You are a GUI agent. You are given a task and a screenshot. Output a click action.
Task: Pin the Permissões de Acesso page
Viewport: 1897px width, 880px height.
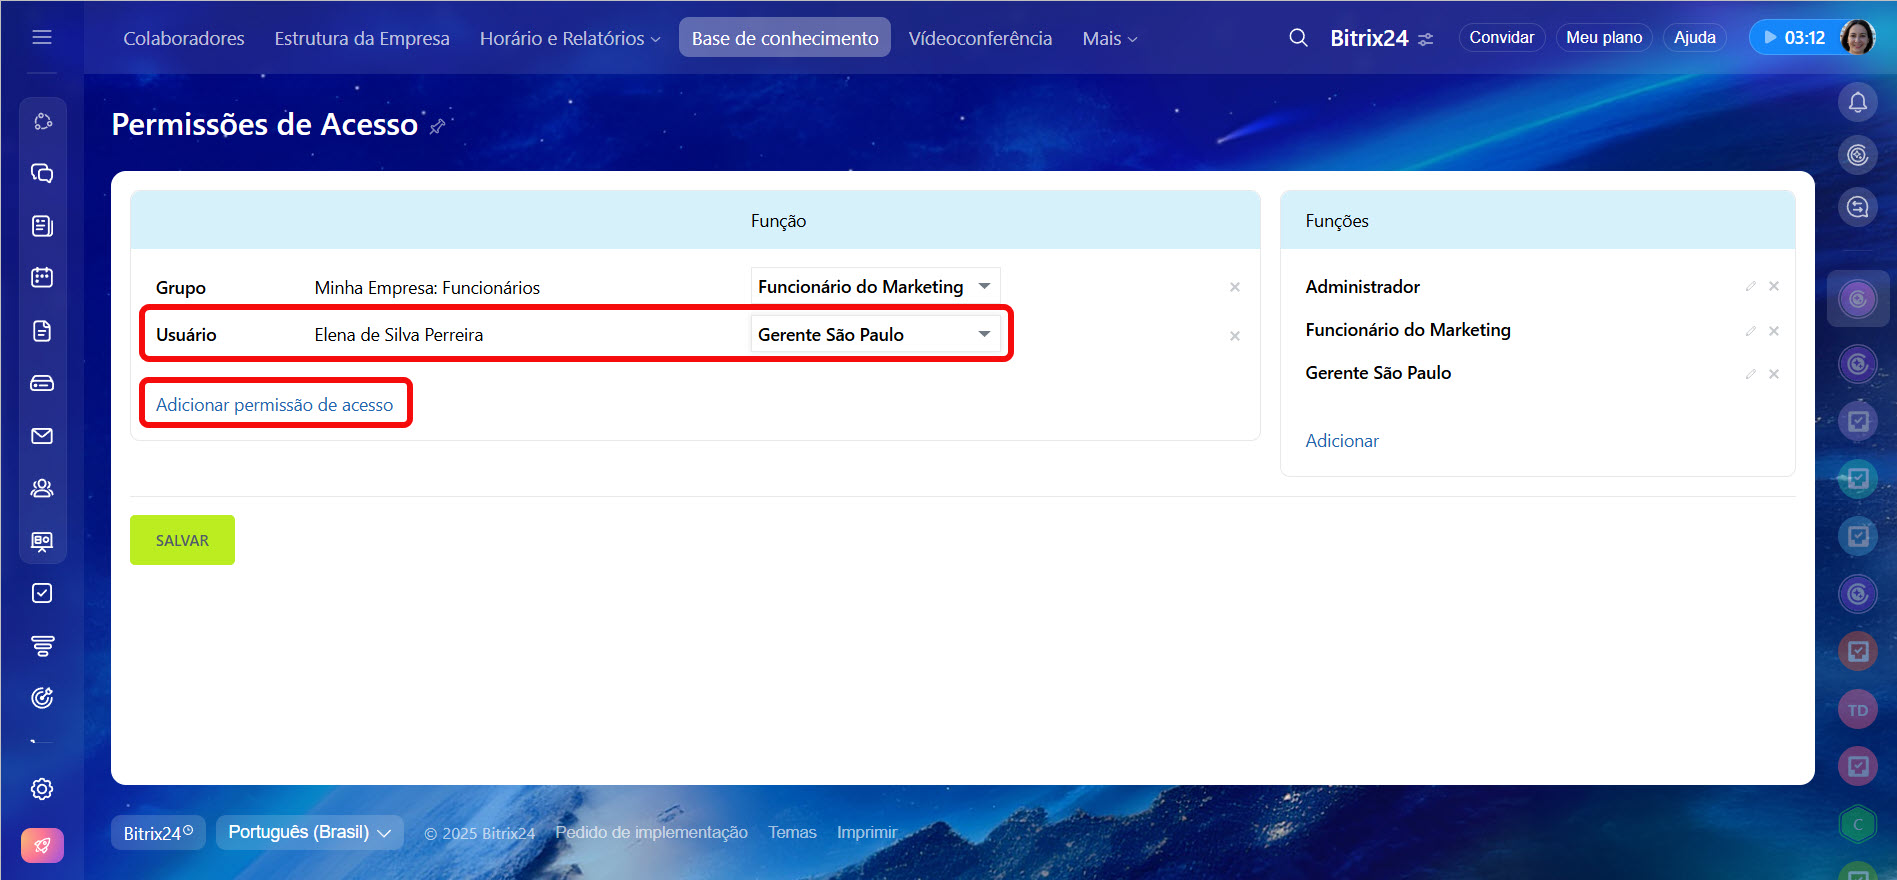(x=437, y=127)
